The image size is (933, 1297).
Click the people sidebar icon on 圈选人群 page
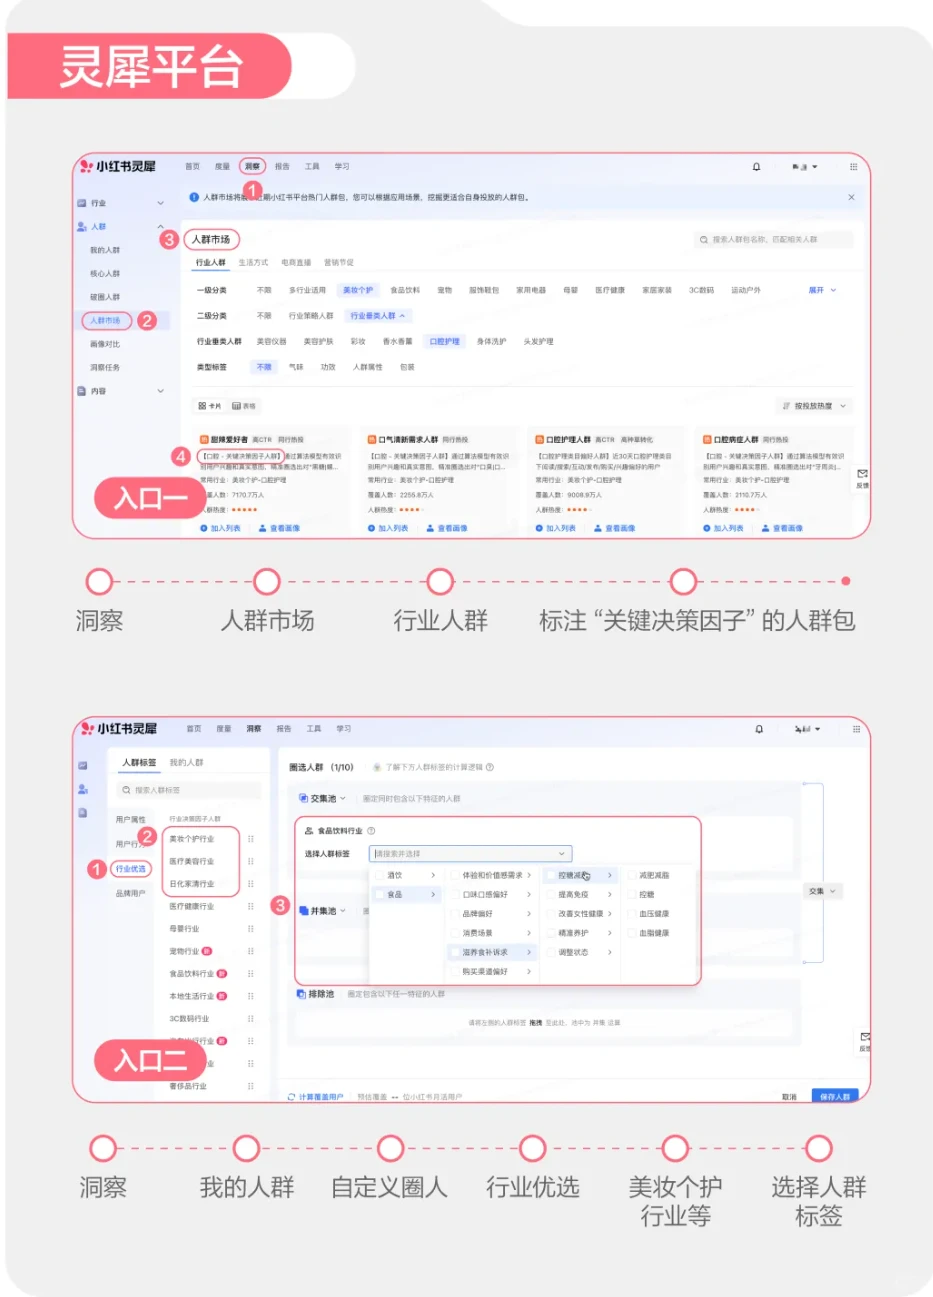coord(83,789)
